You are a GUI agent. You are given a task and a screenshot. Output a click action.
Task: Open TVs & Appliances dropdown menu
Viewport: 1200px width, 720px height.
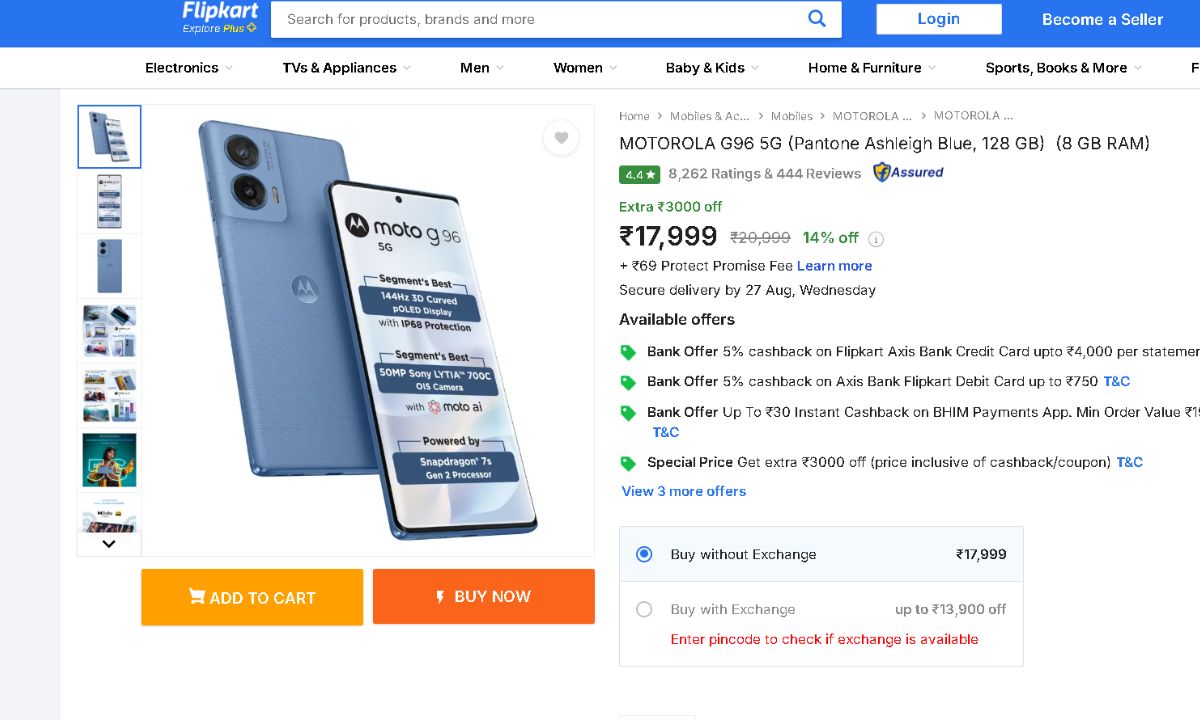346,68
